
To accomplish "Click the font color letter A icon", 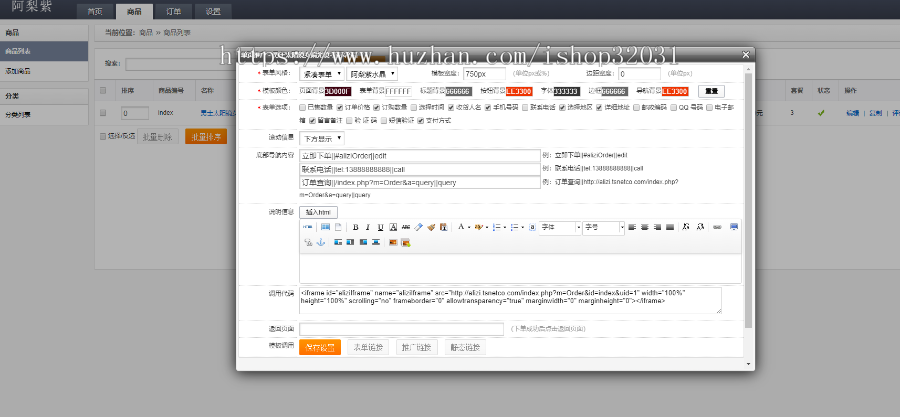I will click(x=461, y=227).
